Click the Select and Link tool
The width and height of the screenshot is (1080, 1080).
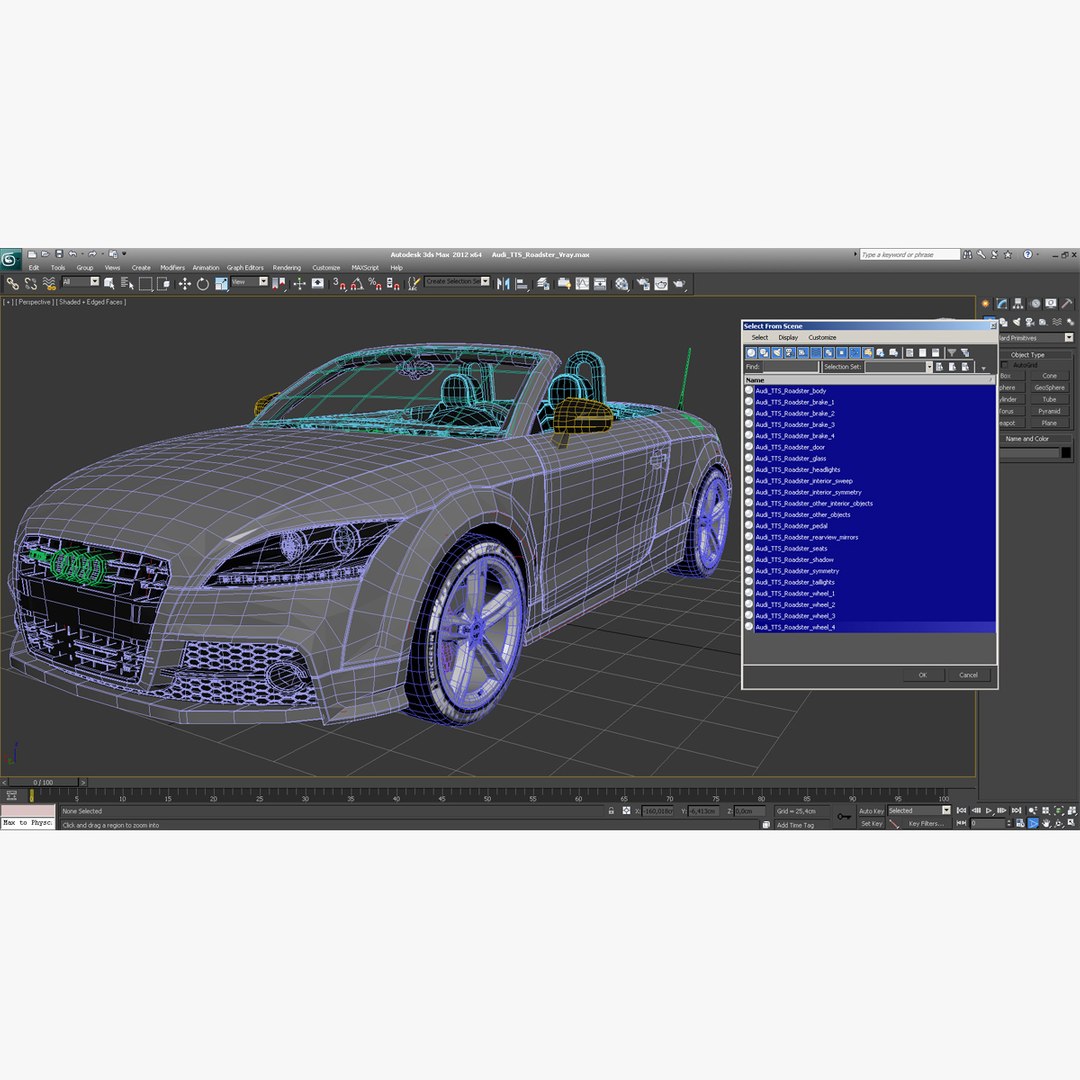[x=12, y=283]
